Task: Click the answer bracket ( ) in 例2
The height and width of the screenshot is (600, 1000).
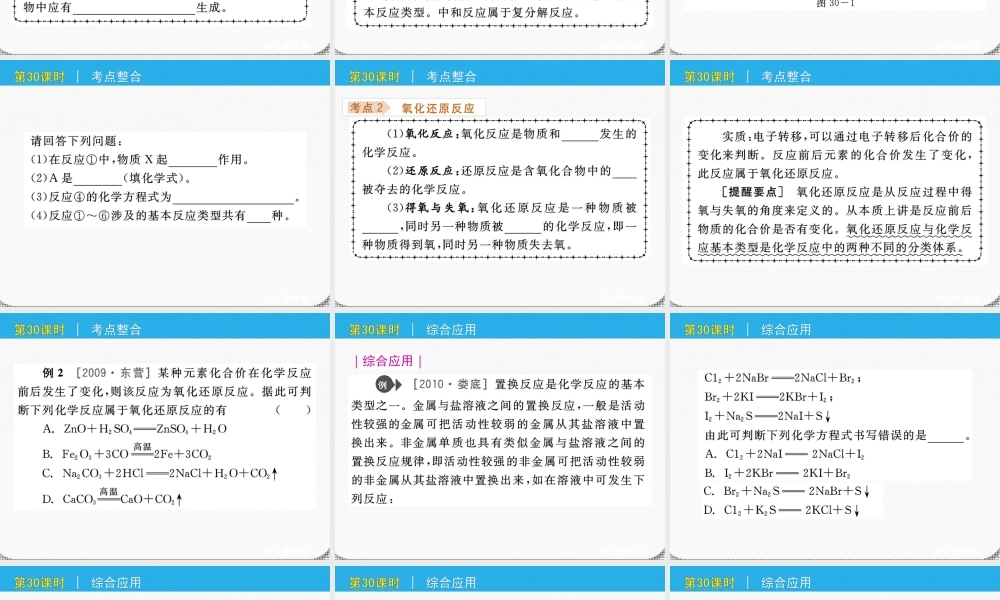Action: (293, 410)
